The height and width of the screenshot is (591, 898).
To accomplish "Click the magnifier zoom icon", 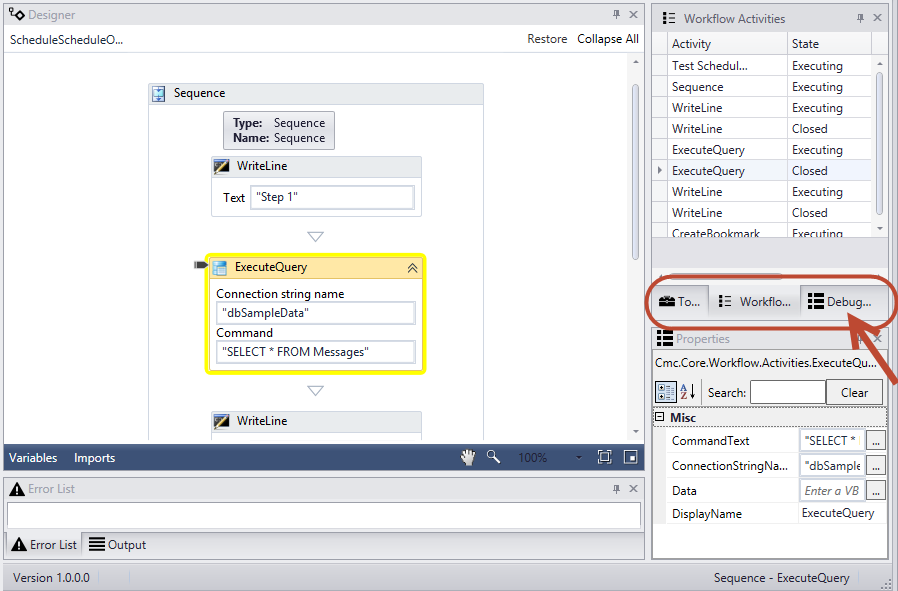I will pyautogui.click(x=493, y=457).
